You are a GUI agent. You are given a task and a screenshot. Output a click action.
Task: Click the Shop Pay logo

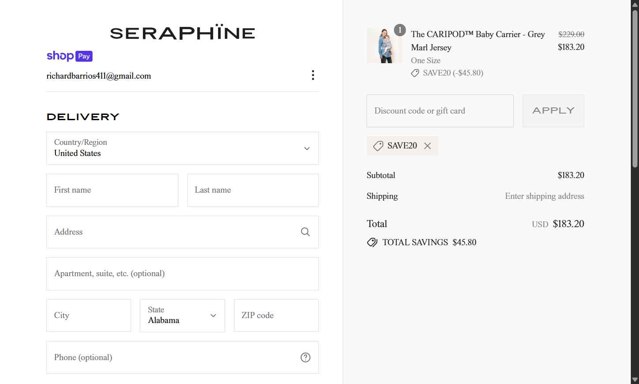70,56
